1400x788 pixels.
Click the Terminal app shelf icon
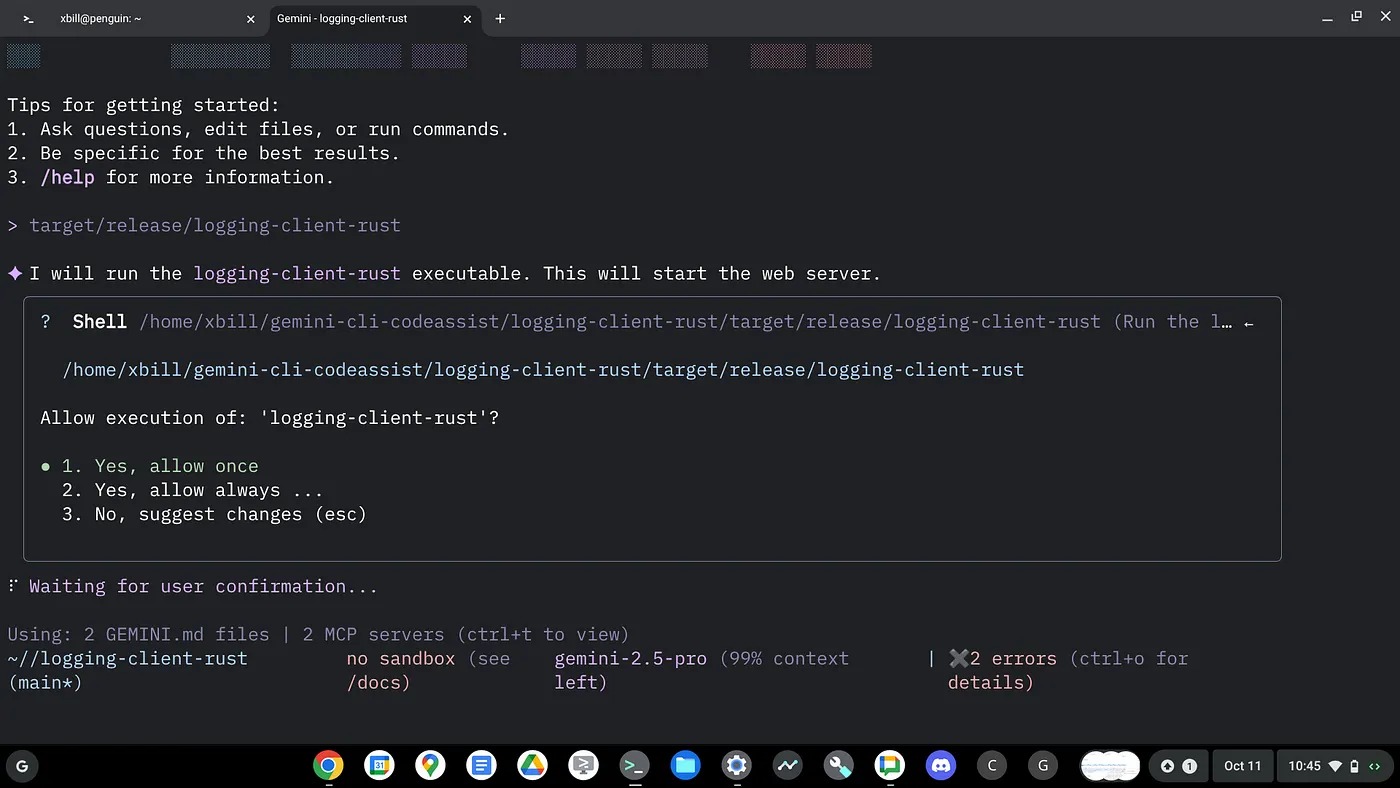click(x=634, y=766)
